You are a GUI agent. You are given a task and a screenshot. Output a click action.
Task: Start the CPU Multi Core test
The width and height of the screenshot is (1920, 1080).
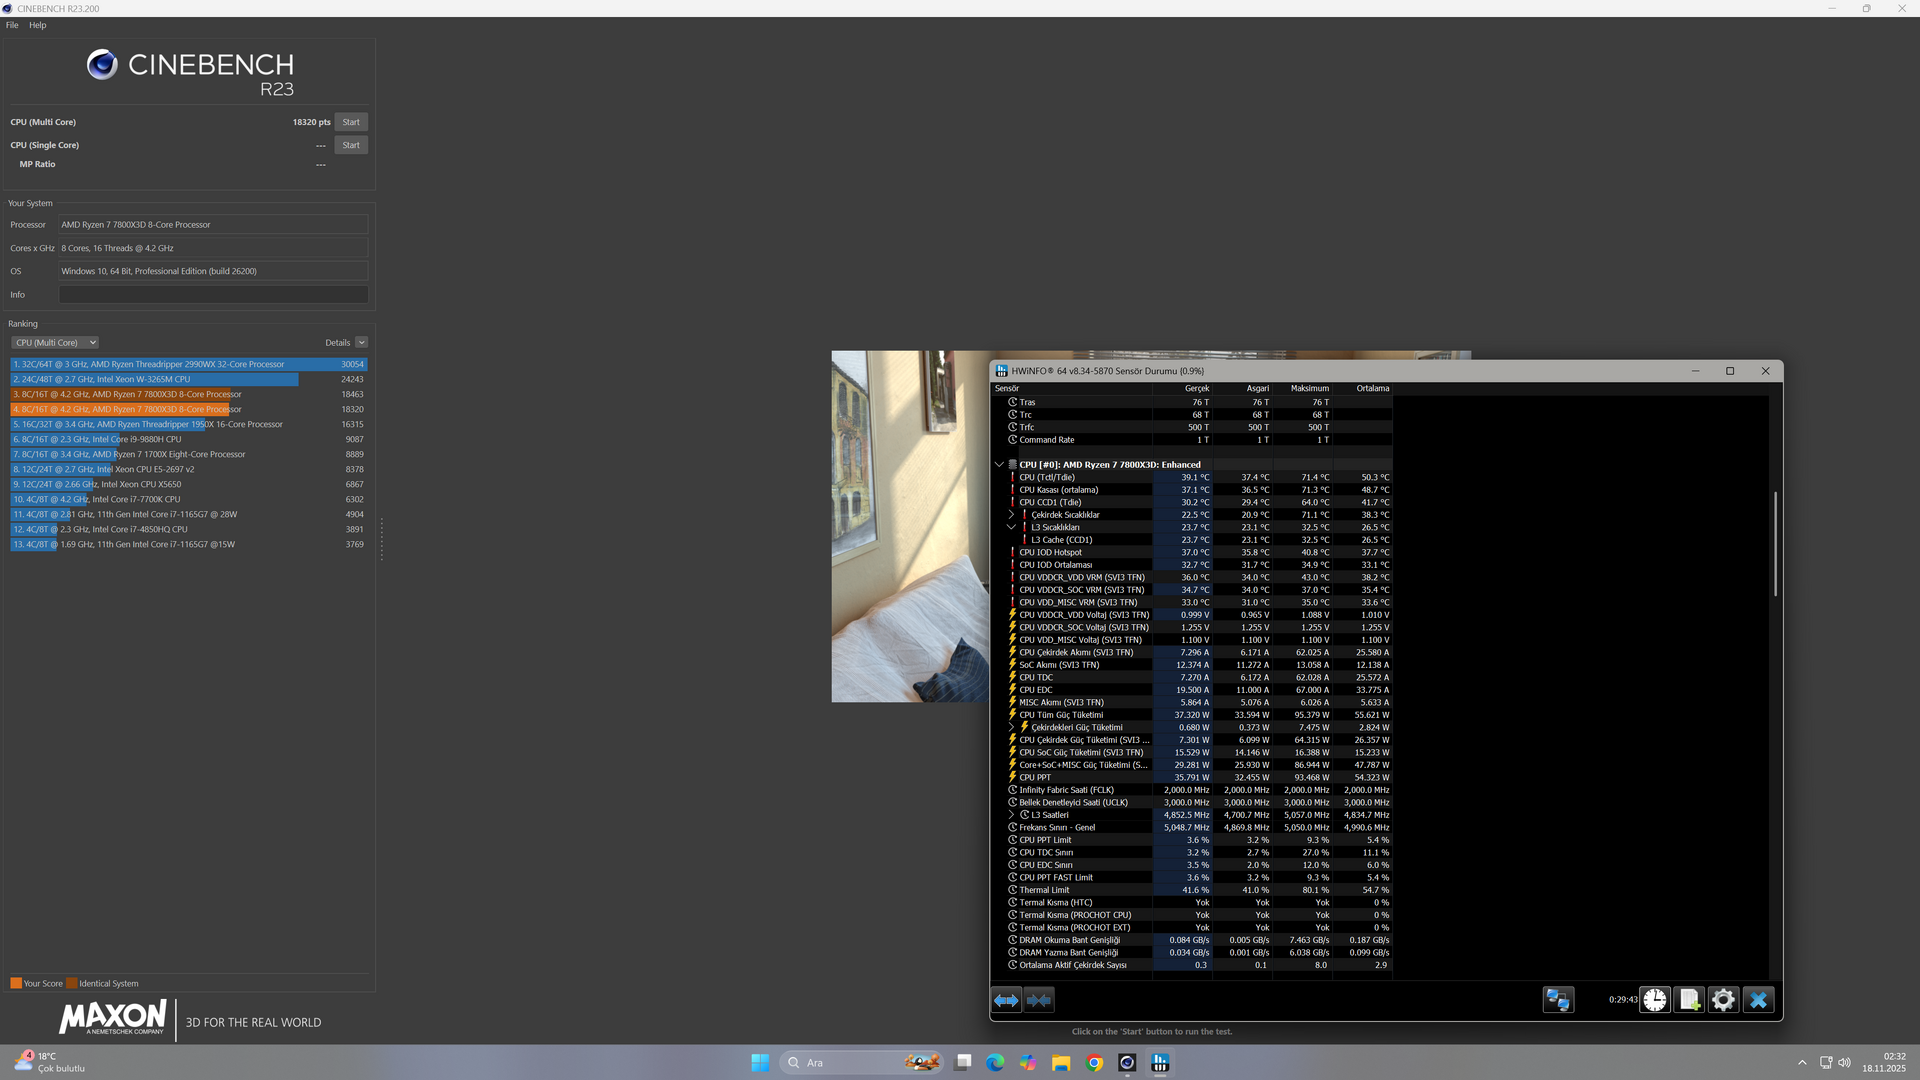click(x=351, y=122)
